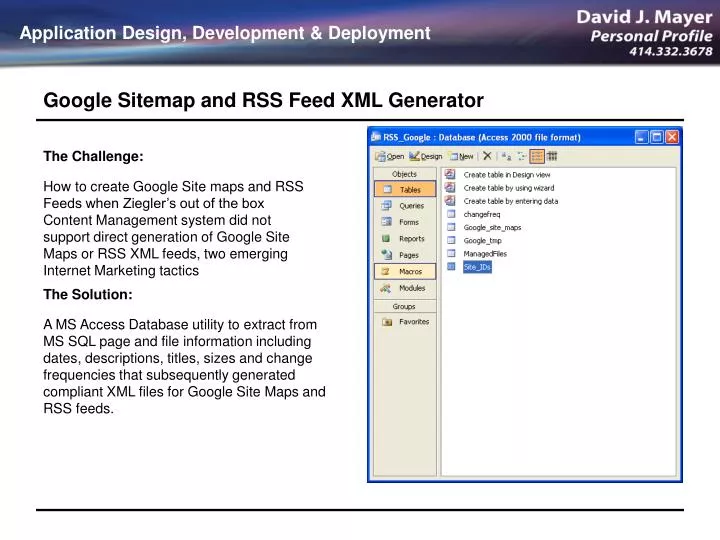Select the Macros object category
The width and height of the screenshot is (720, 540).
click(405, 271)
